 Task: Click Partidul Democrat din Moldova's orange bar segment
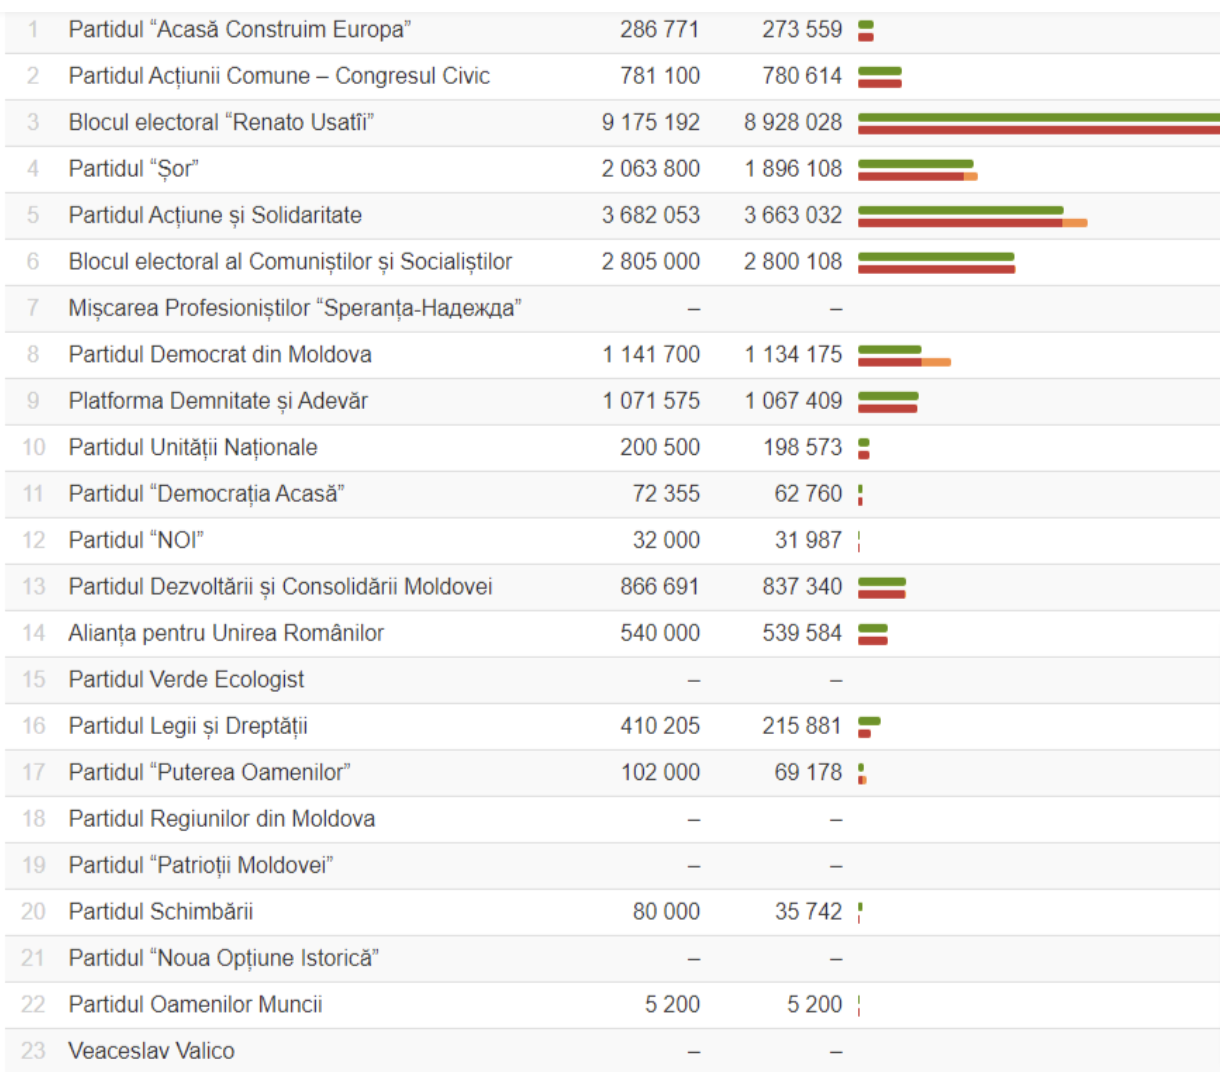[936, 362]
